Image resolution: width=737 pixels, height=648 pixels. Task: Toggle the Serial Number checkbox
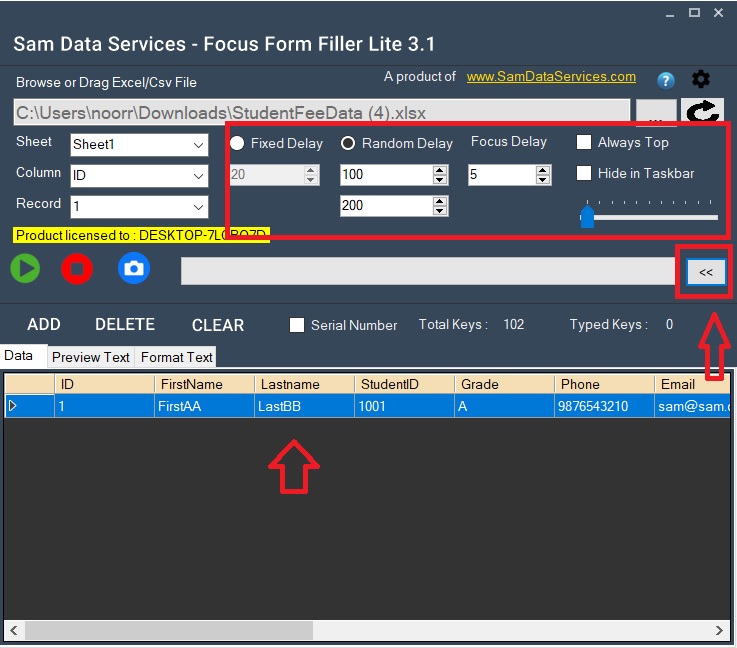pyautogui.click(x=297, y=325)
